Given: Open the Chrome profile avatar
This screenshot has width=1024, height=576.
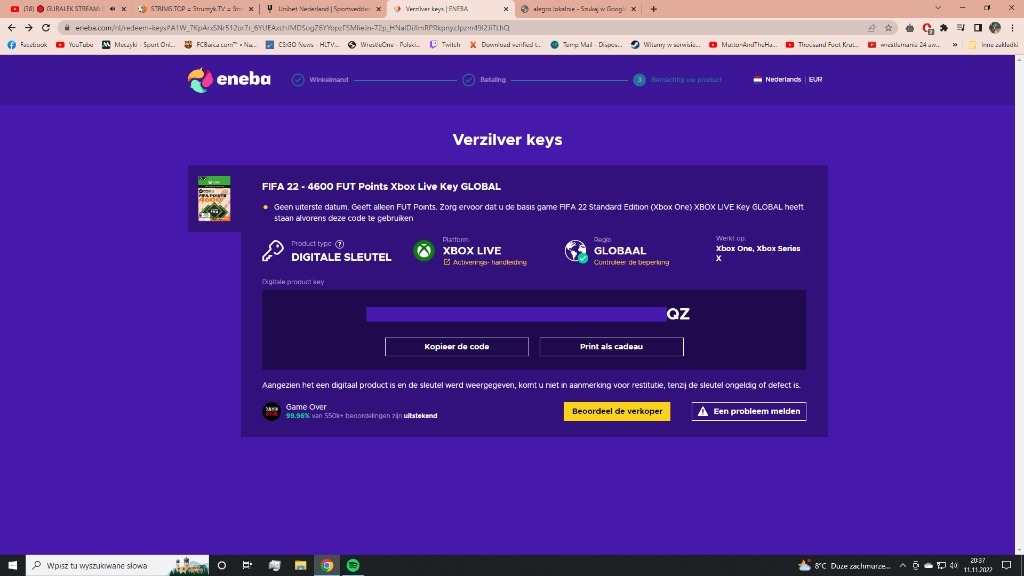Looking at the screenshot, I should (x=995, y=28).
